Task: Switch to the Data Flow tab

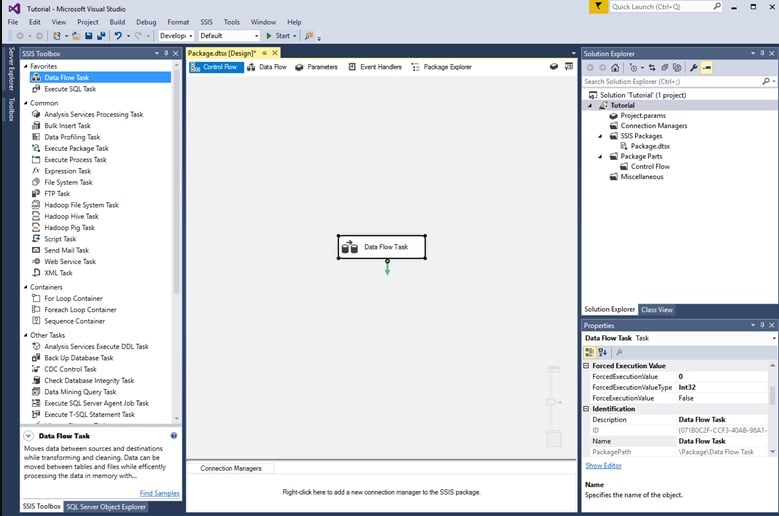Action: pyautogui.click(x=267, y=67)
